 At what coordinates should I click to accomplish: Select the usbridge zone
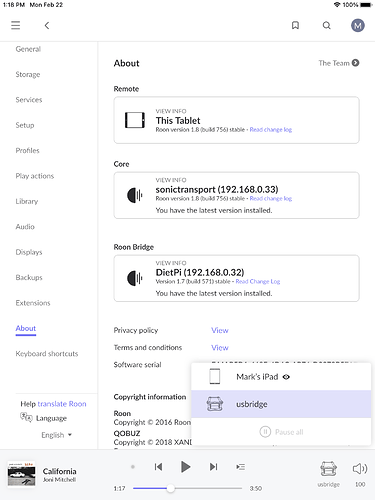coord(281,404)
